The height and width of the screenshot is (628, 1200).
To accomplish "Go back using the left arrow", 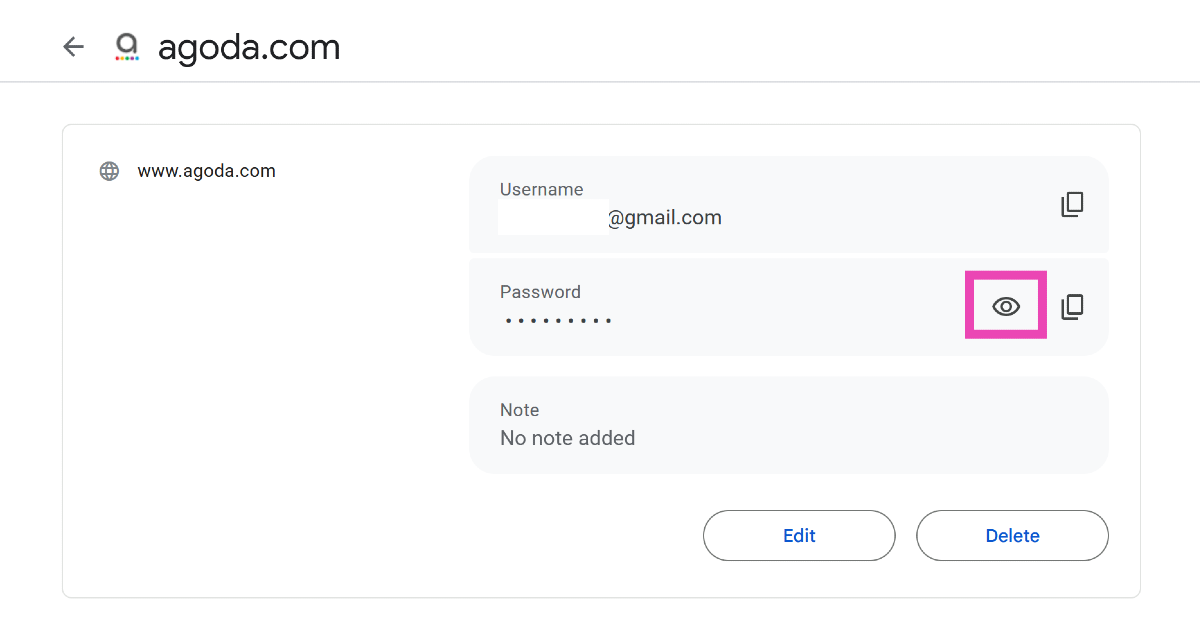I will 73,47.
